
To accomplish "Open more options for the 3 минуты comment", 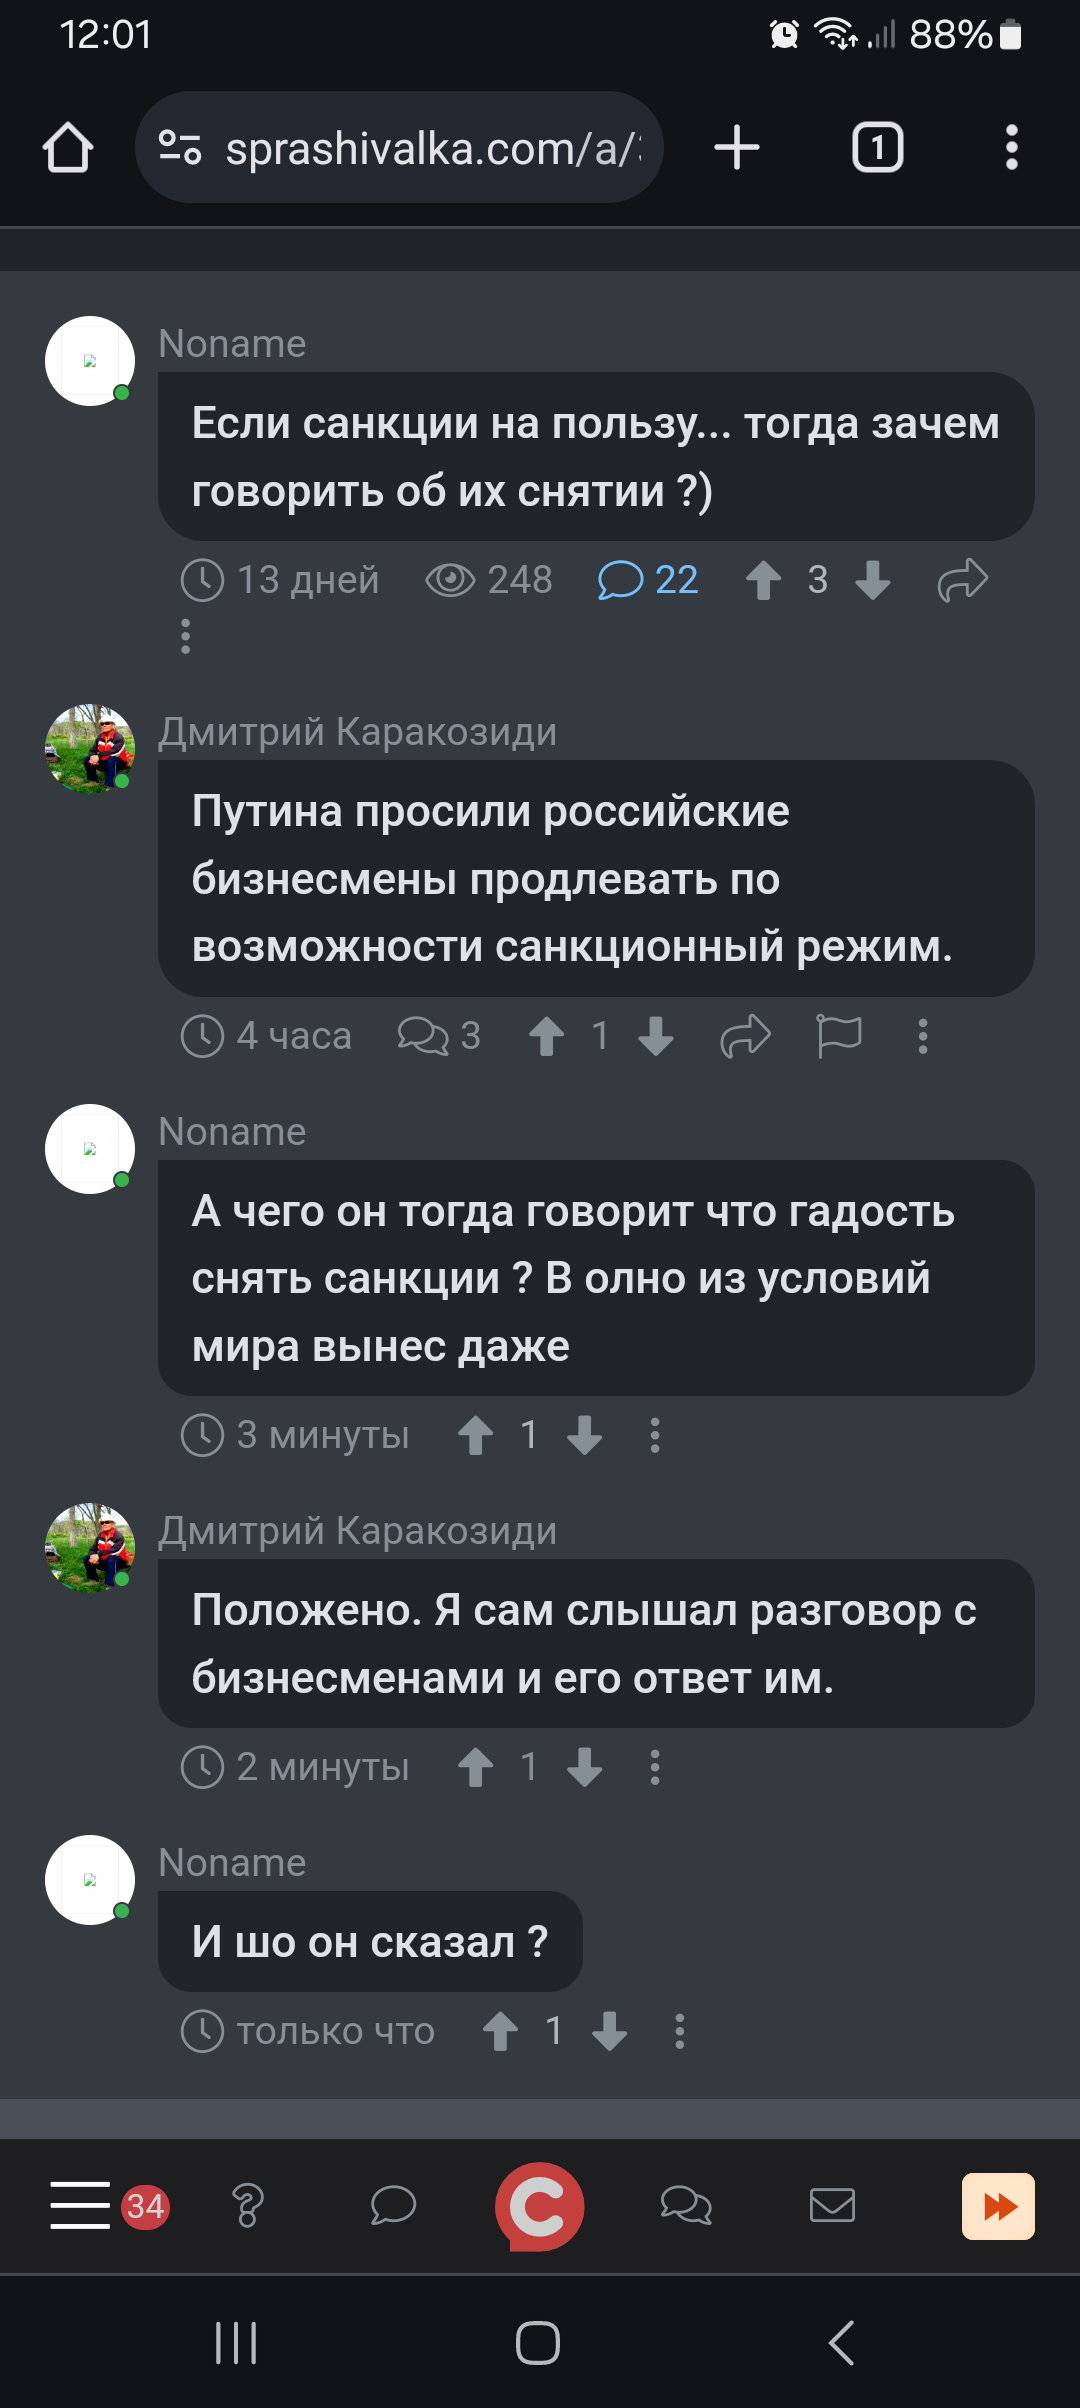I will coord(655,1435).
